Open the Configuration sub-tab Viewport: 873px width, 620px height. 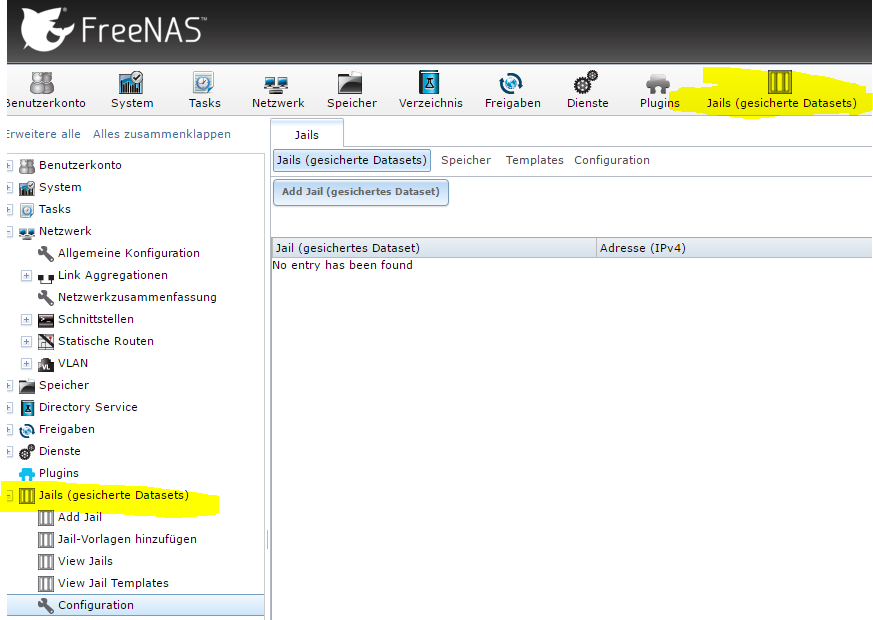[x=612, y=160]
